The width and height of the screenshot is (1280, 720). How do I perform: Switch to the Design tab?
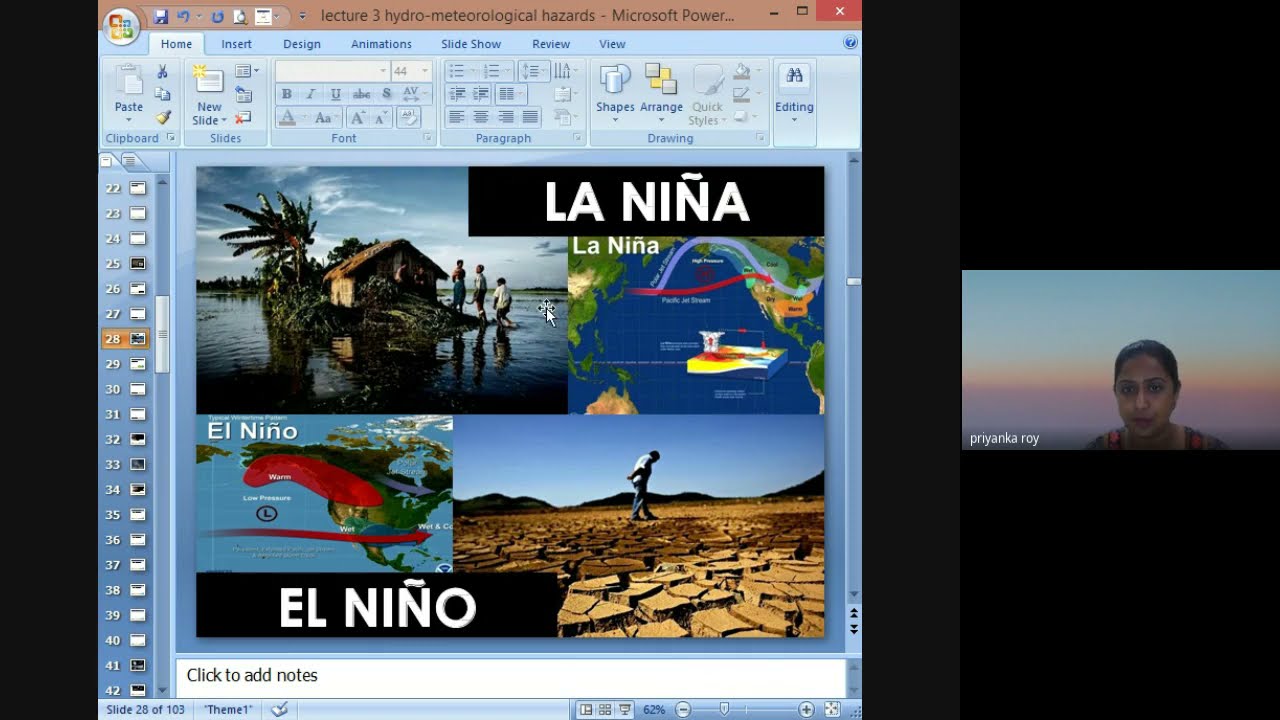(x=302, y=44)
